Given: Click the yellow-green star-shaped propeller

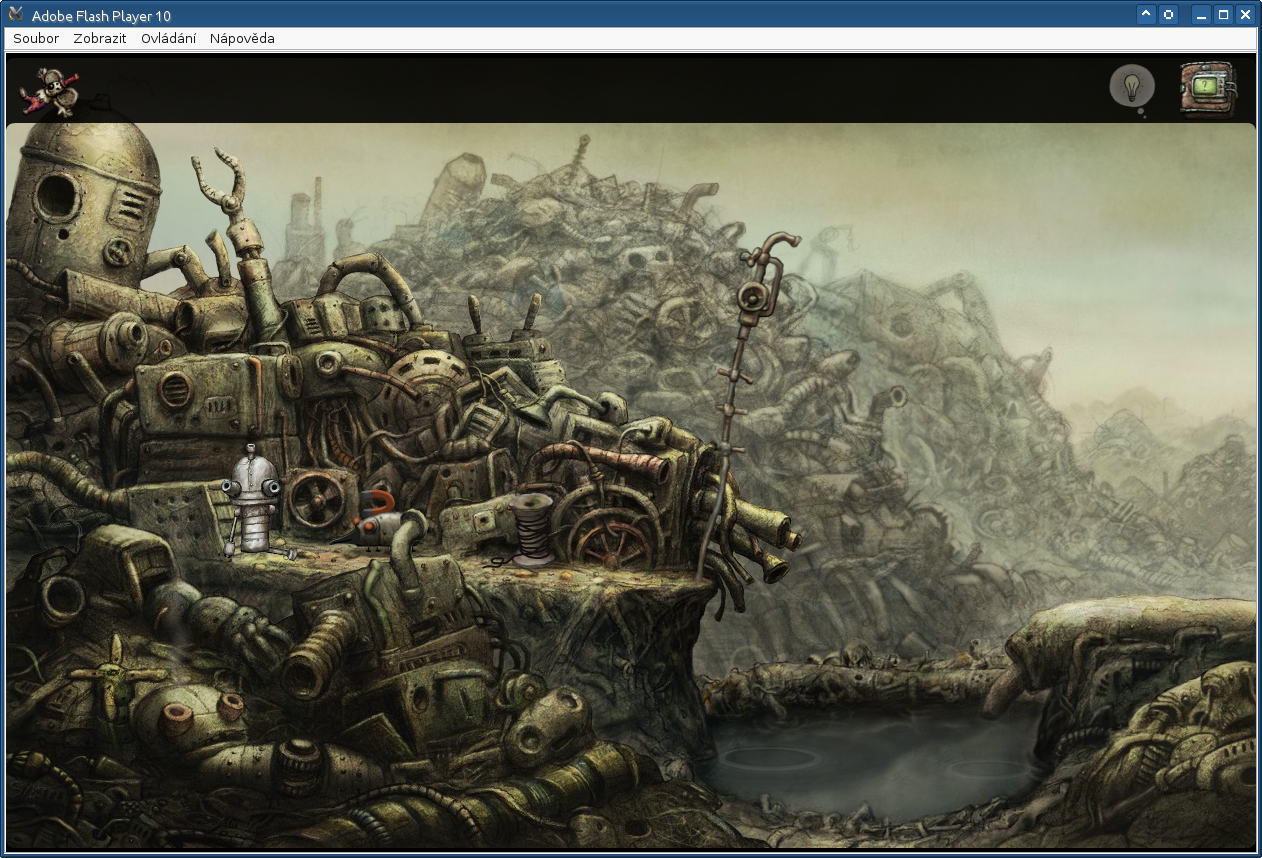Looking at the screenshot, I should coord(117,675).
